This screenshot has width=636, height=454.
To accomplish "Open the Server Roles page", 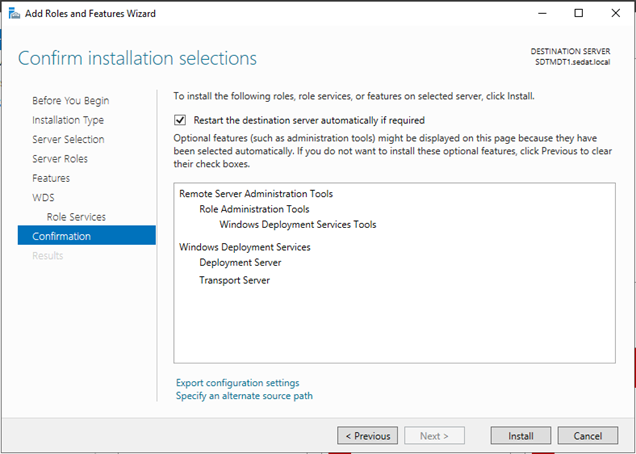I will pyautogui.click(x=60, y=159).
